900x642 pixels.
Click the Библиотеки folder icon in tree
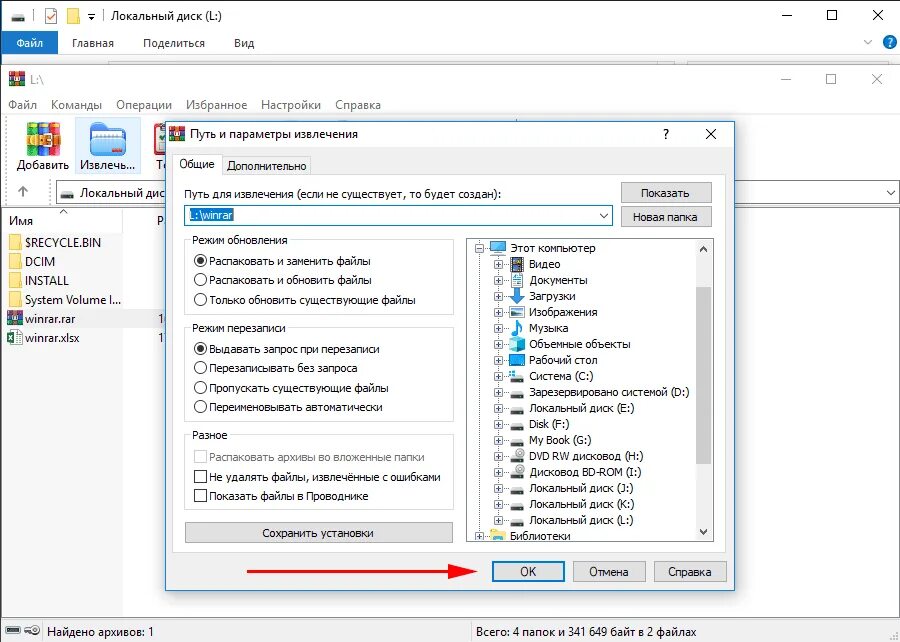click(x=497, y=536)
